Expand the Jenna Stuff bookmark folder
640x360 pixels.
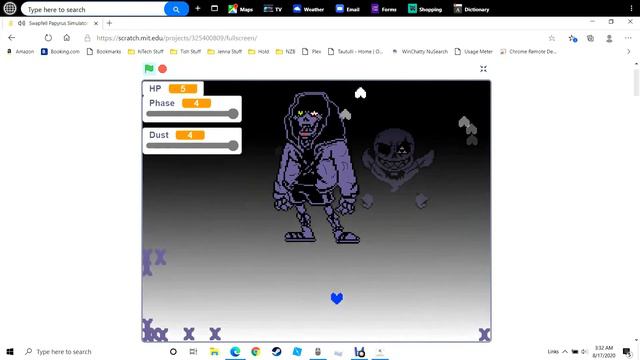225,51
